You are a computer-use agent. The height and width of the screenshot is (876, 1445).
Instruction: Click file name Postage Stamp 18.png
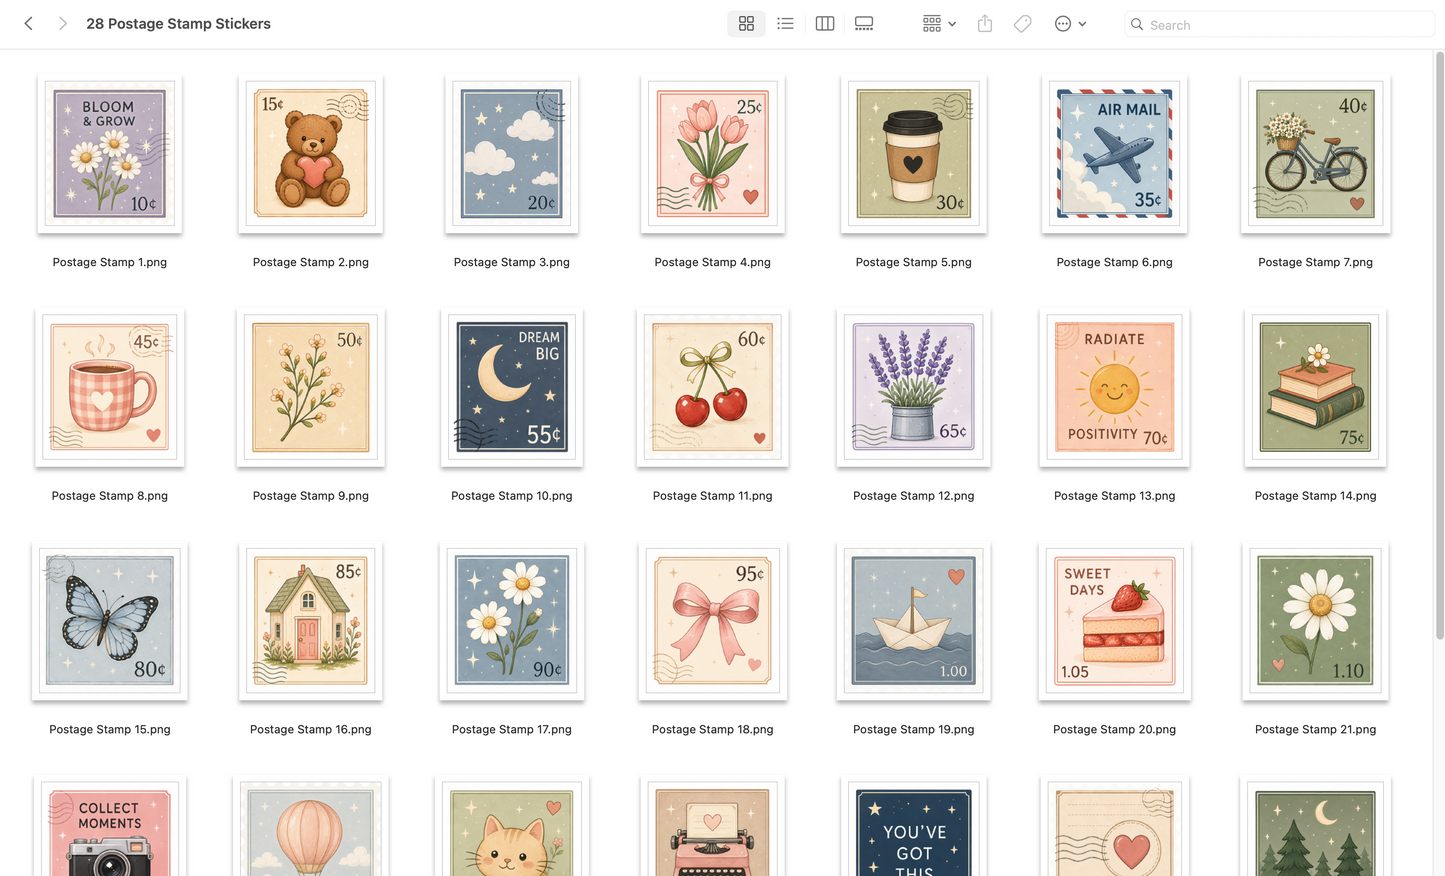point(713,730)
